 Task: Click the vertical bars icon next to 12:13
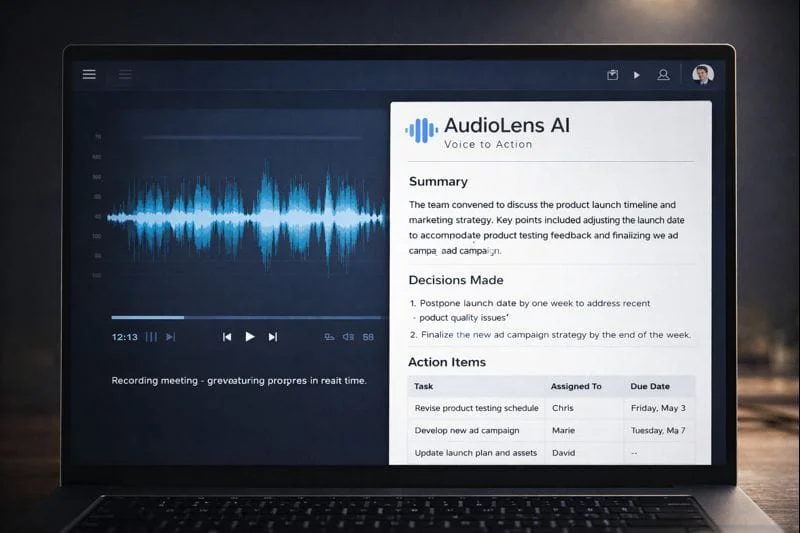[x=151, y=337]
